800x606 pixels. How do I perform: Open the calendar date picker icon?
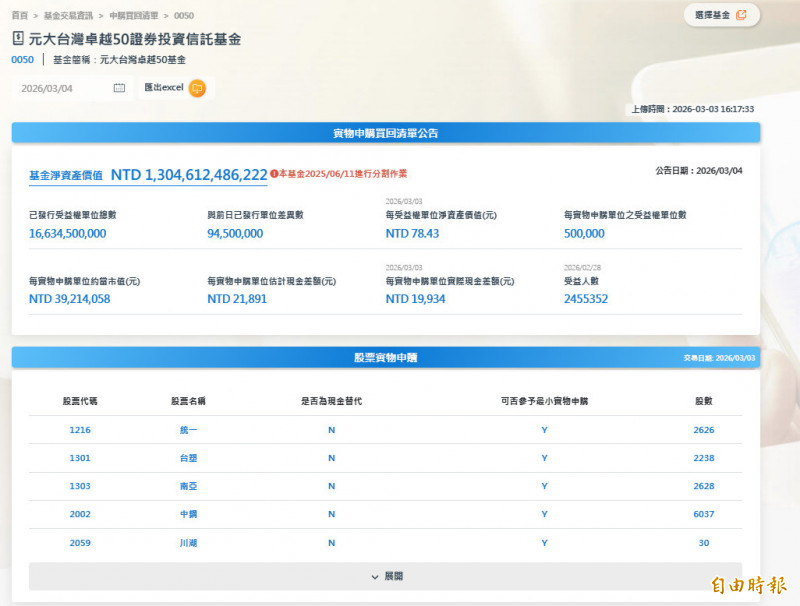click(x=119, y=88)
